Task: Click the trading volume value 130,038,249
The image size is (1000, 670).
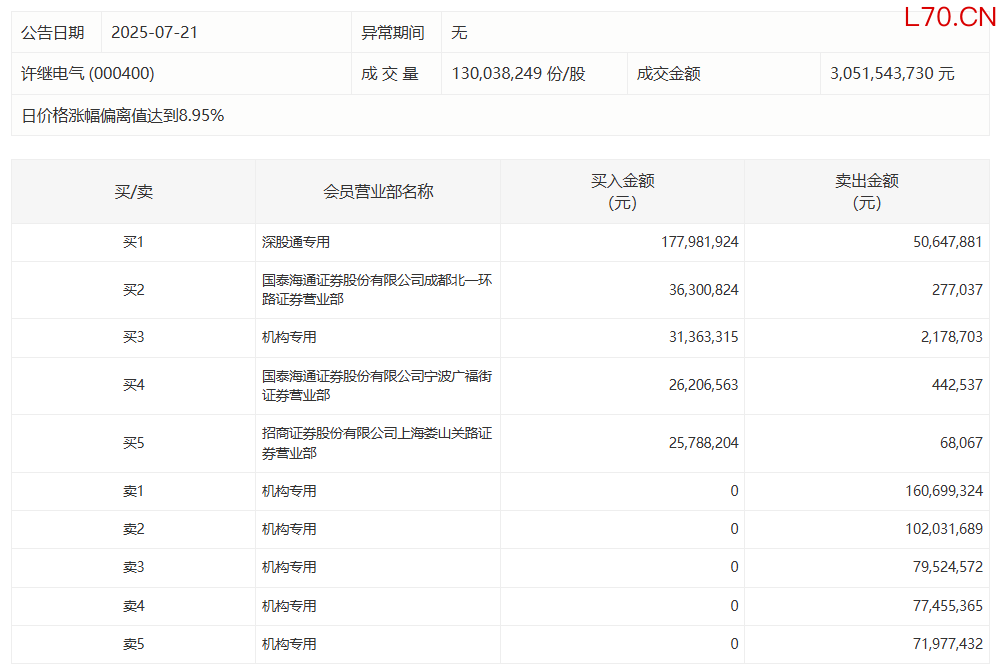Action: pyautogui.click(x=518, y=74)
